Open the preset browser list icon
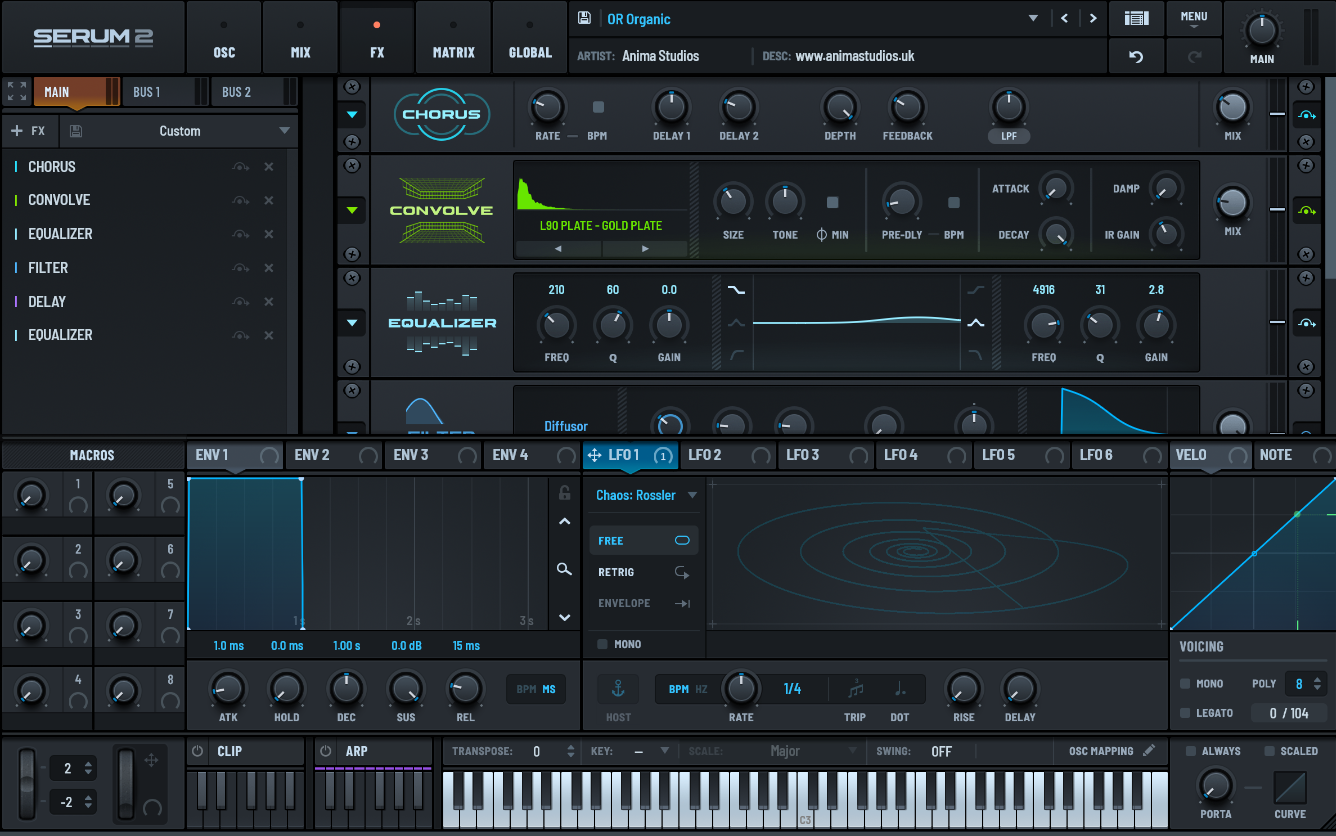This screenshot has width=1336, height=836. point(1136,18)
